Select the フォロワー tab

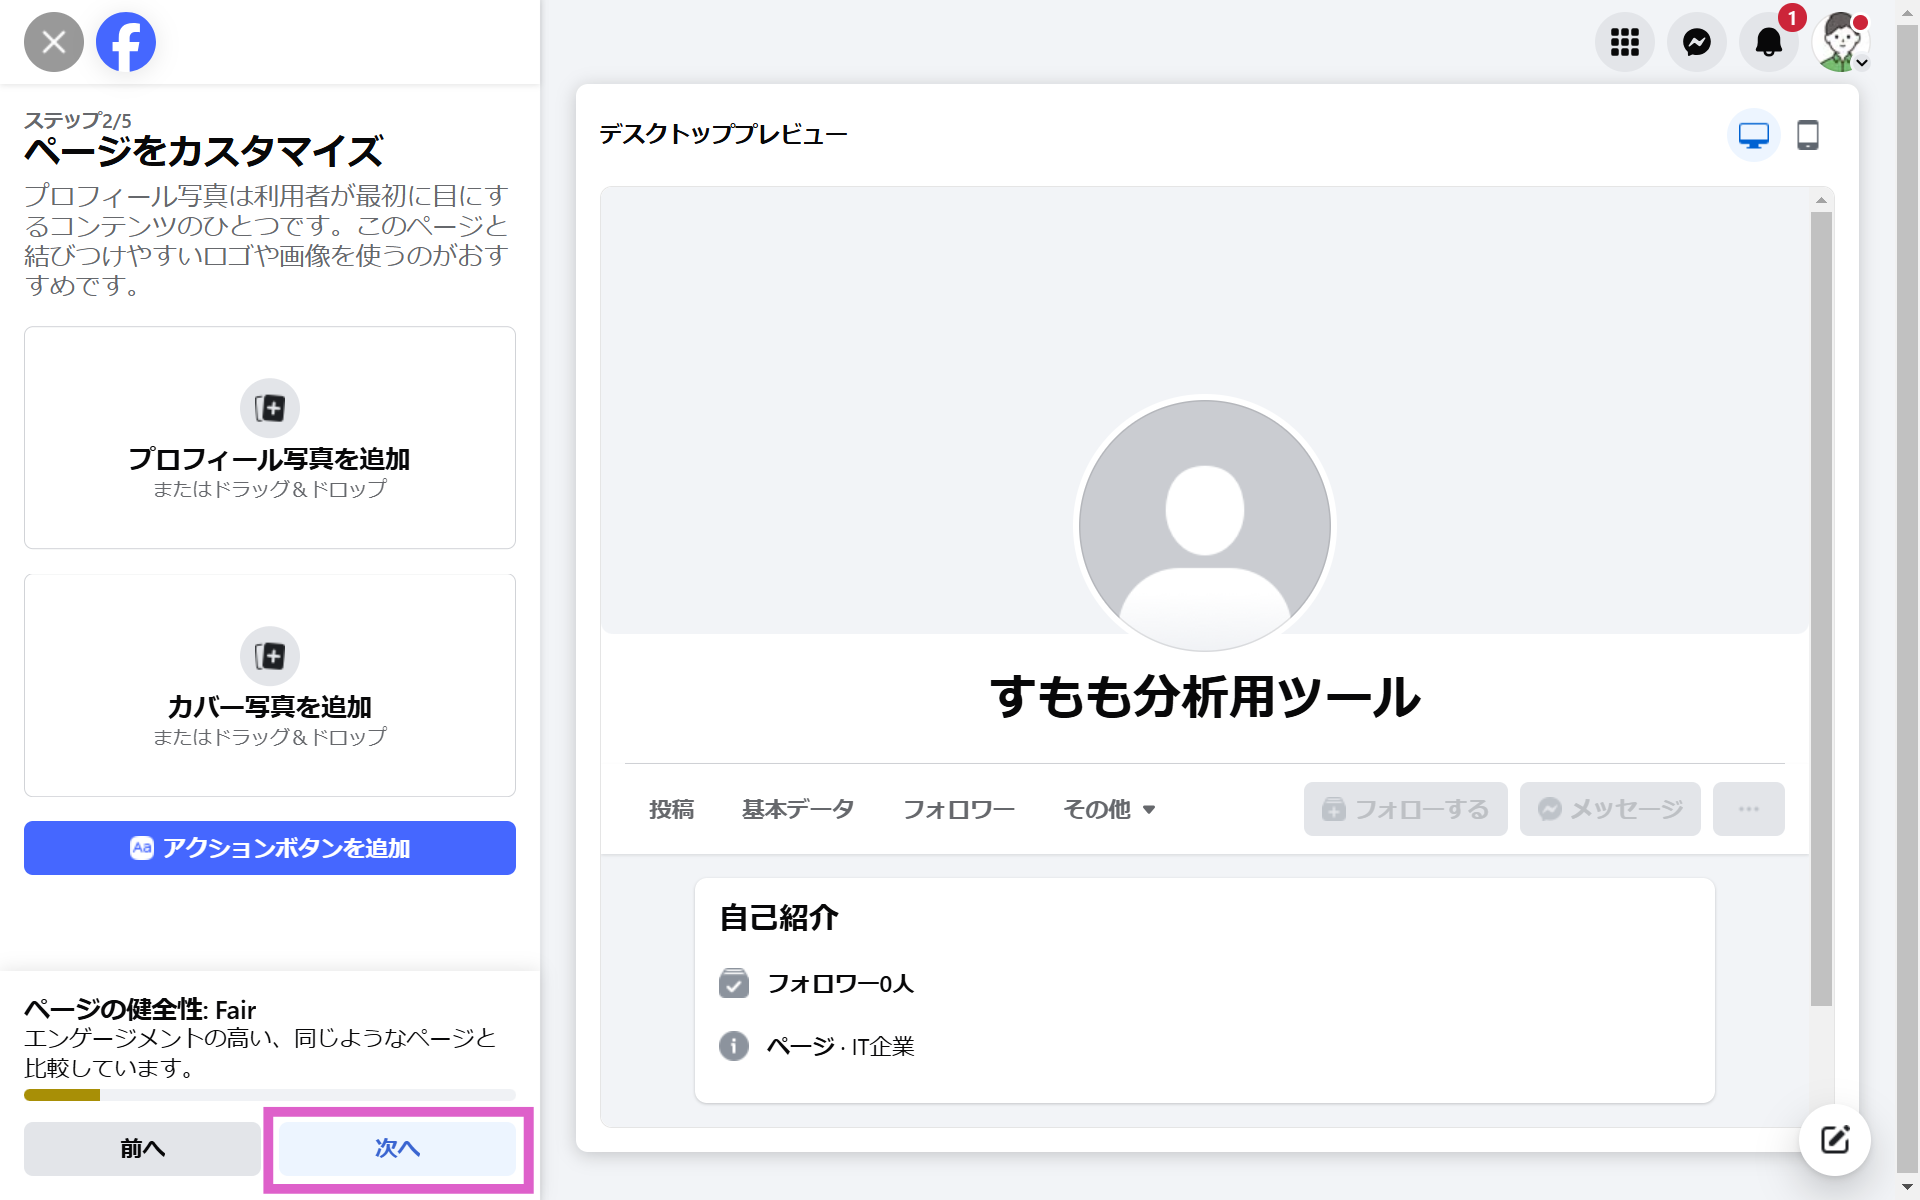pyautogui.click(x=958, y=809)
